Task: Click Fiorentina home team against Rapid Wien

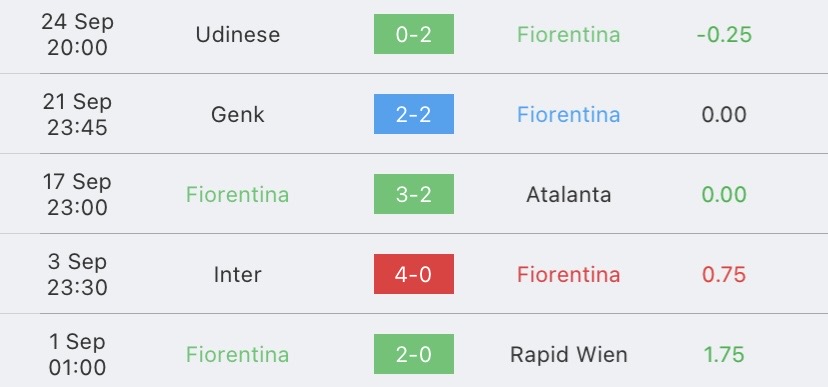Action: click(238, 354)
